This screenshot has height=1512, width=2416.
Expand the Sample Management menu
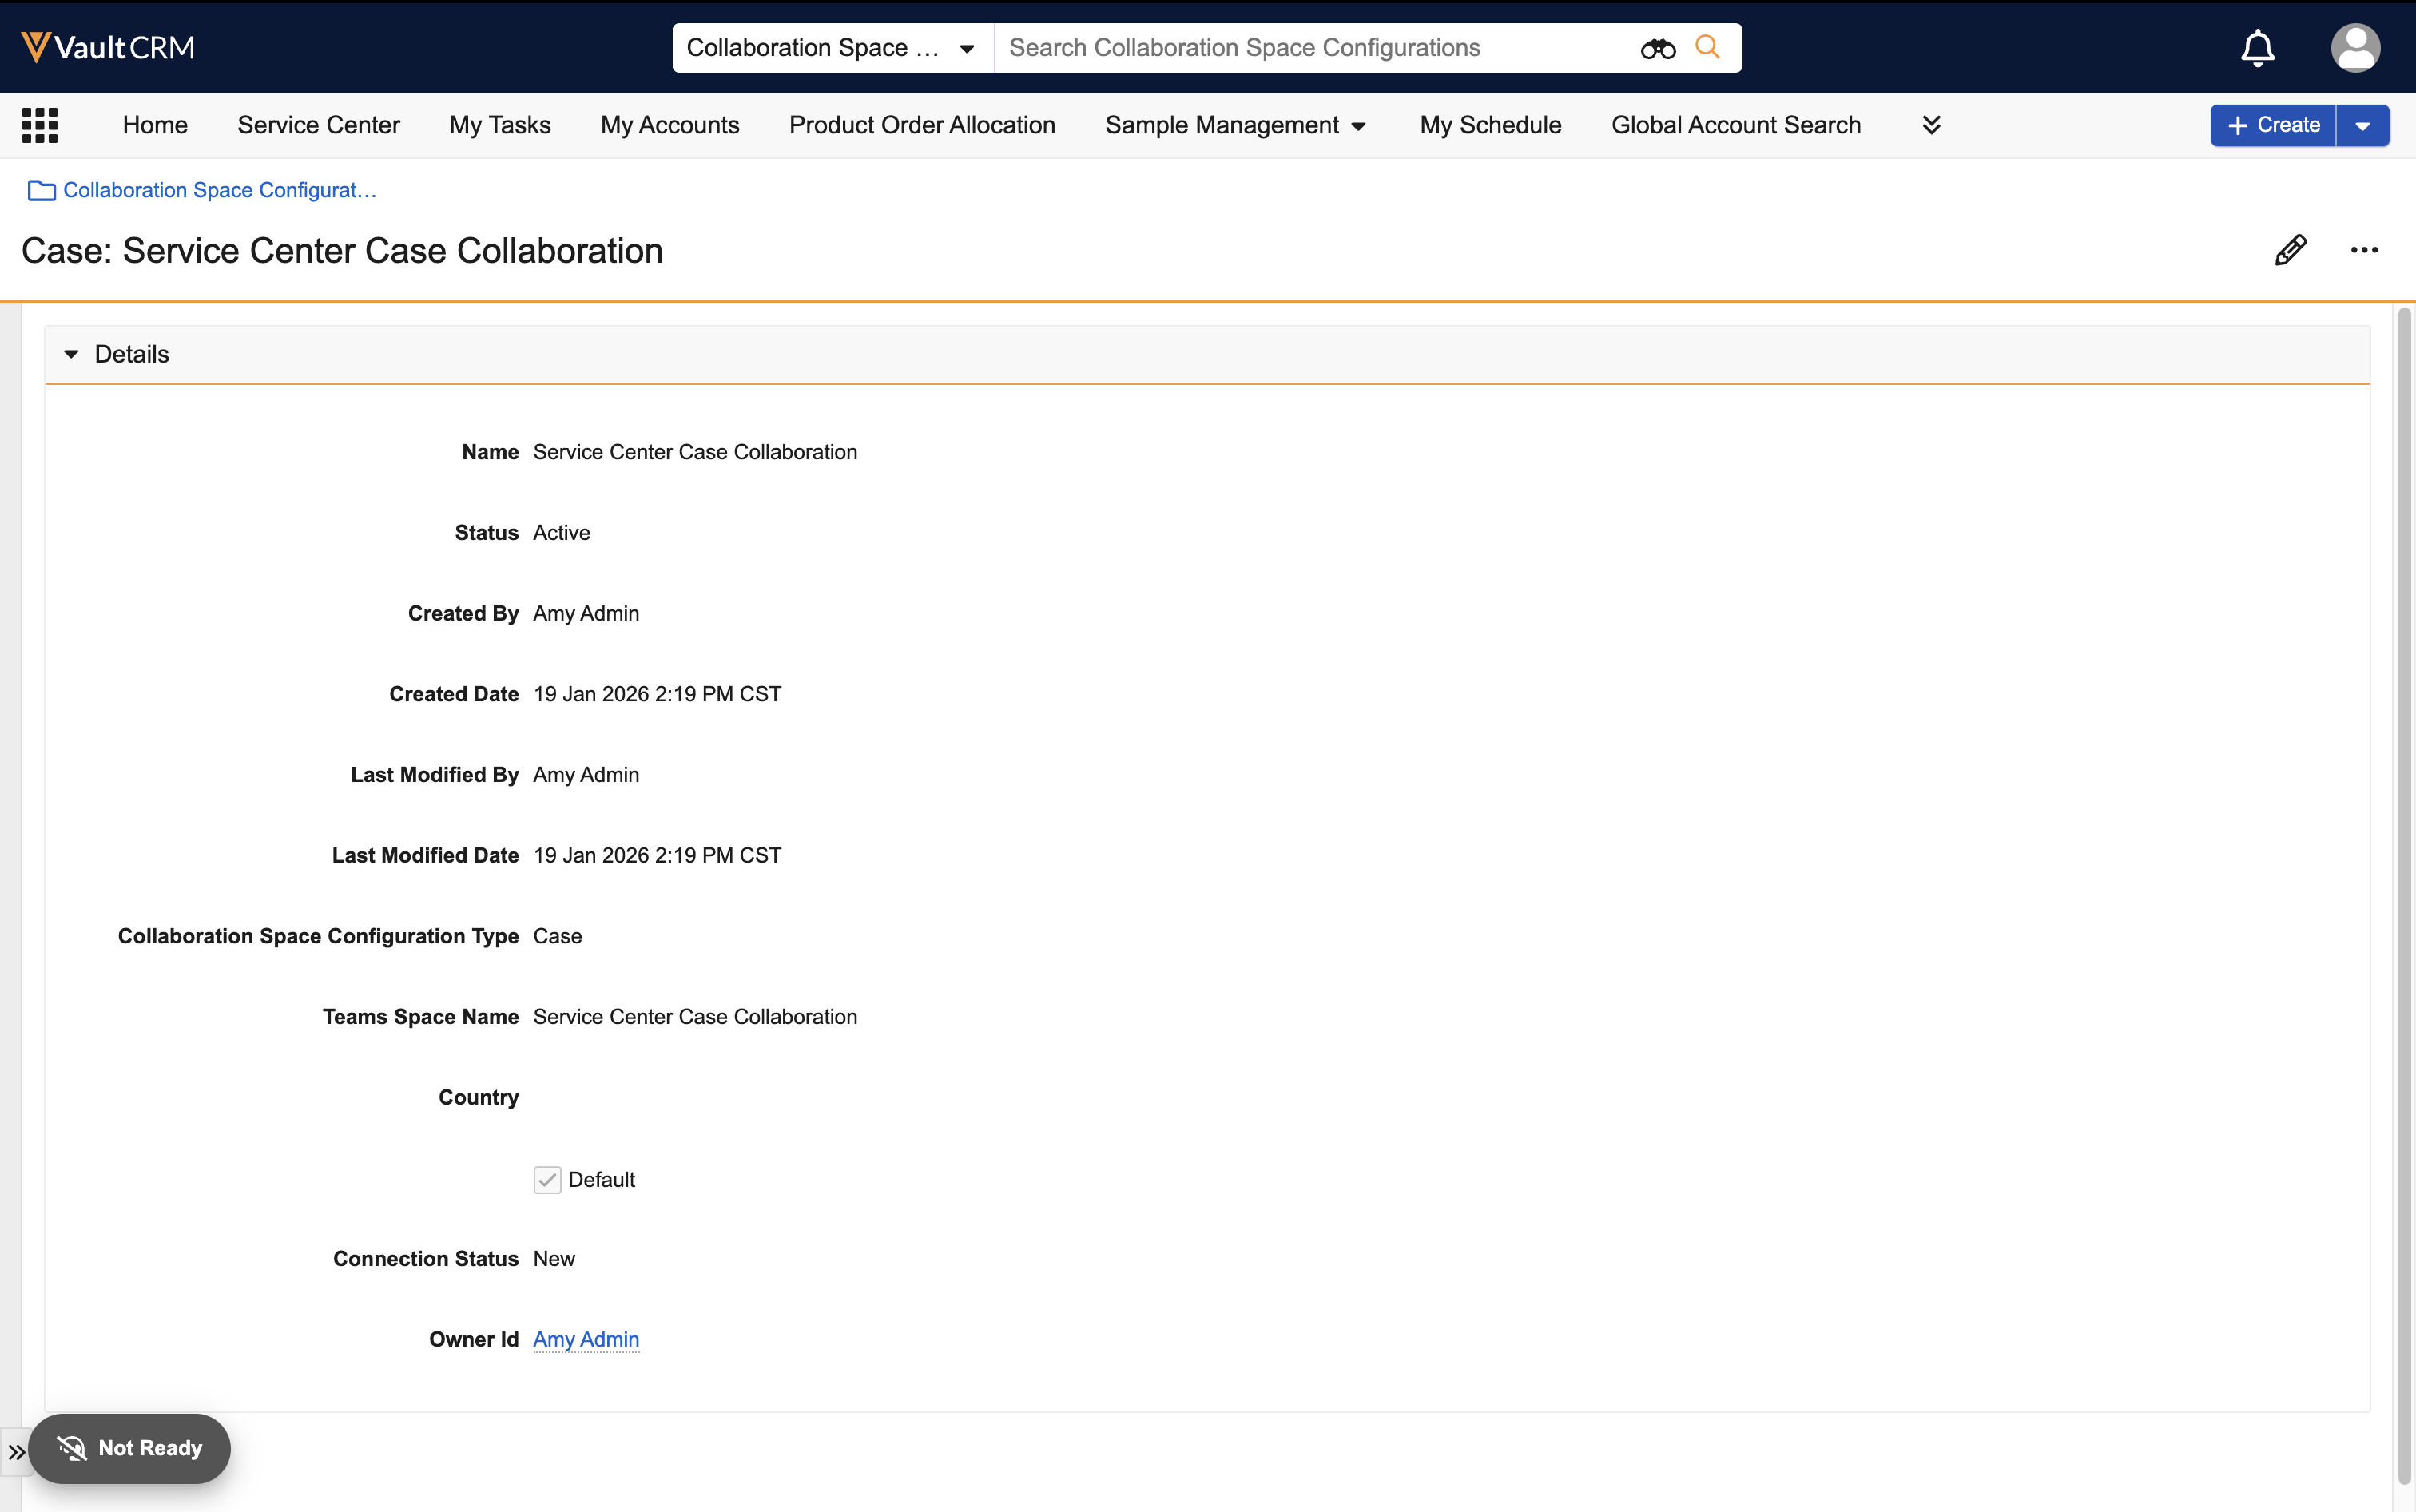pyautogui.click(x=1235, y=125)
